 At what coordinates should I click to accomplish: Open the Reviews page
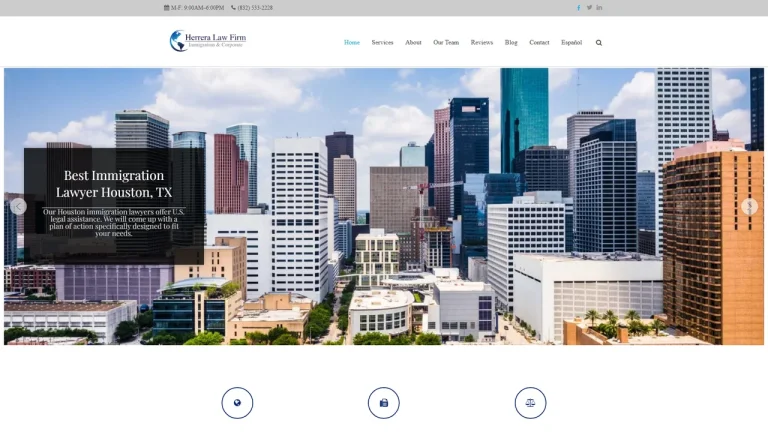(x=481, y=43)
